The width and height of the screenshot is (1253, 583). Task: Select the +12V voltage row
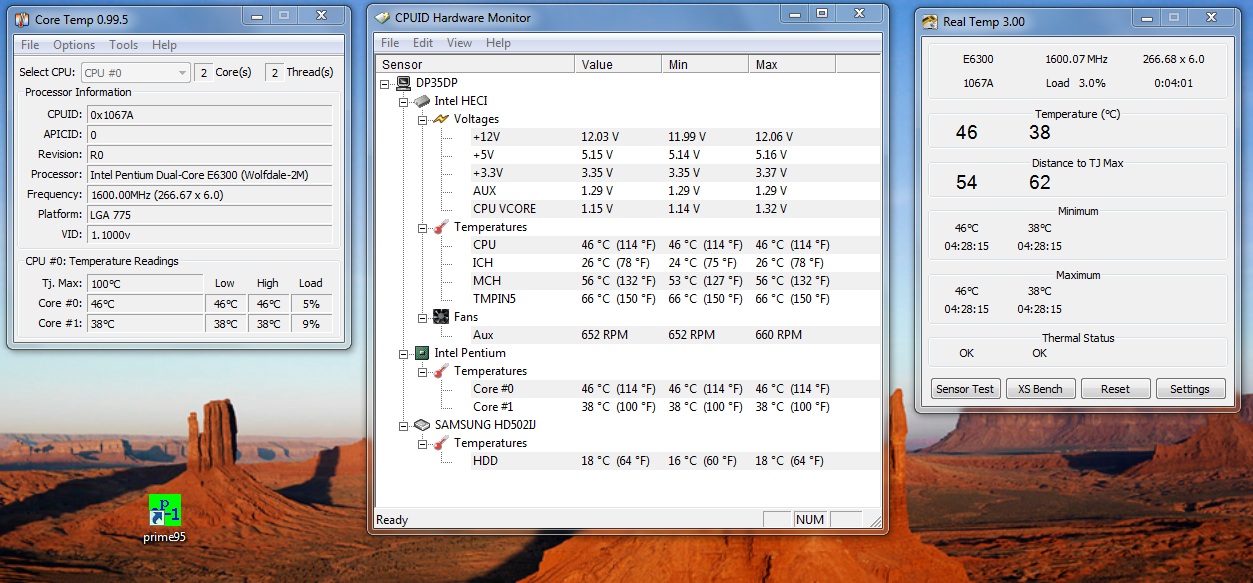676,137
